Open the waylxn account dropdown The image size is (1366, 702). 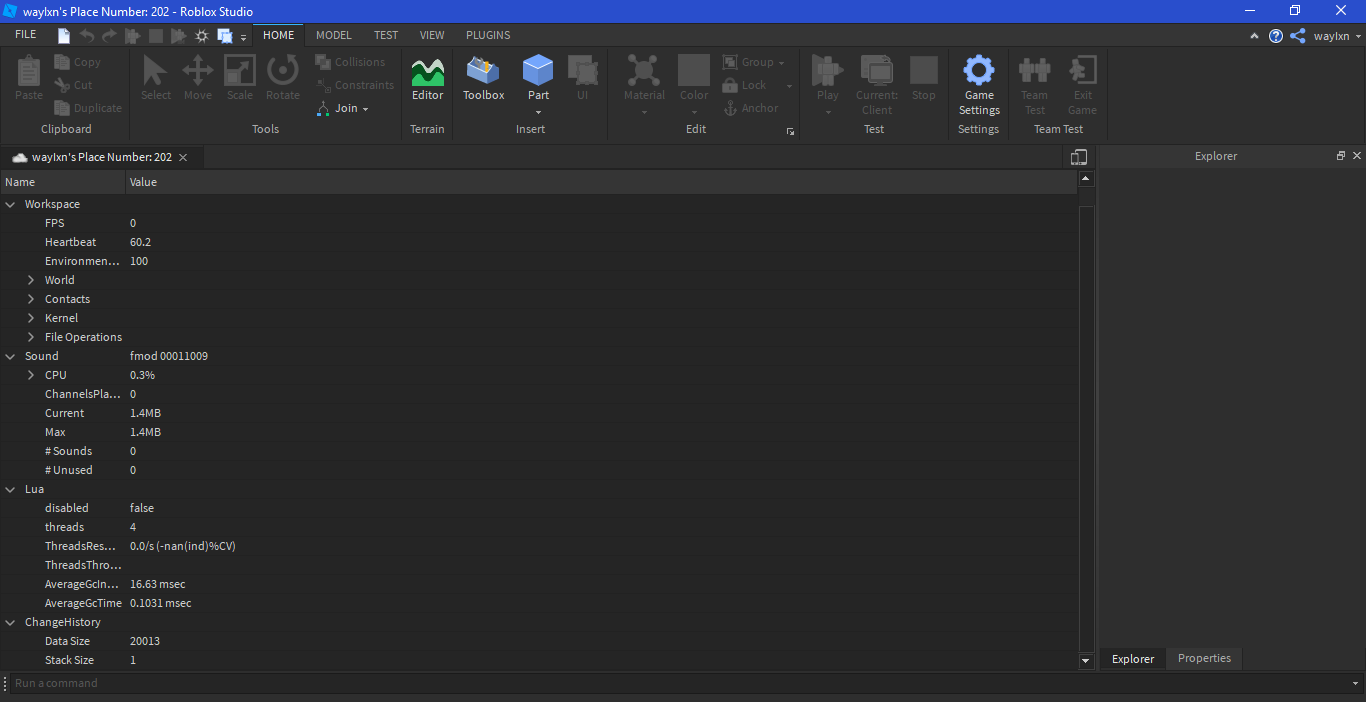click(x=1337, y=36)
